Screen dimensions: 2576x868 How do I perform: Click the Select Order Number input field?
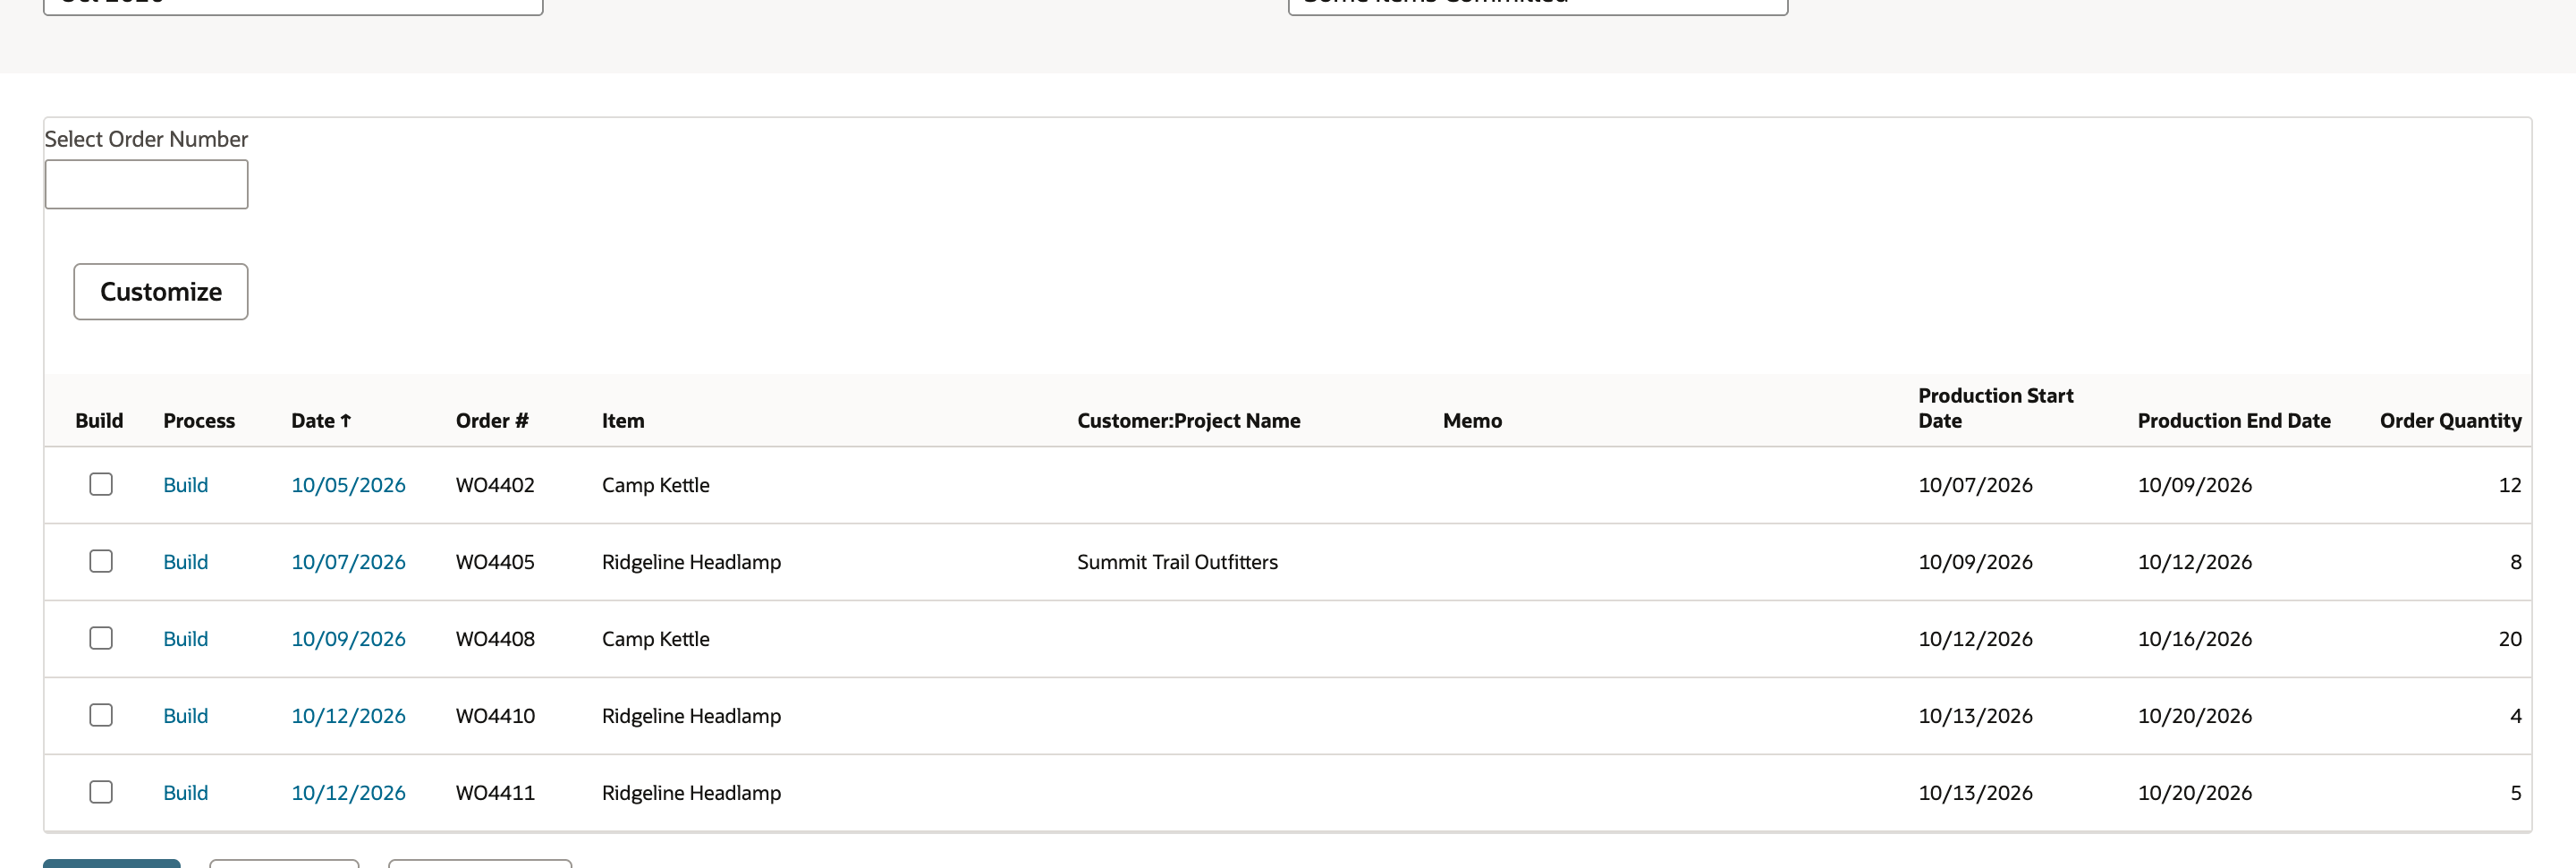click(x=146, y=184)
